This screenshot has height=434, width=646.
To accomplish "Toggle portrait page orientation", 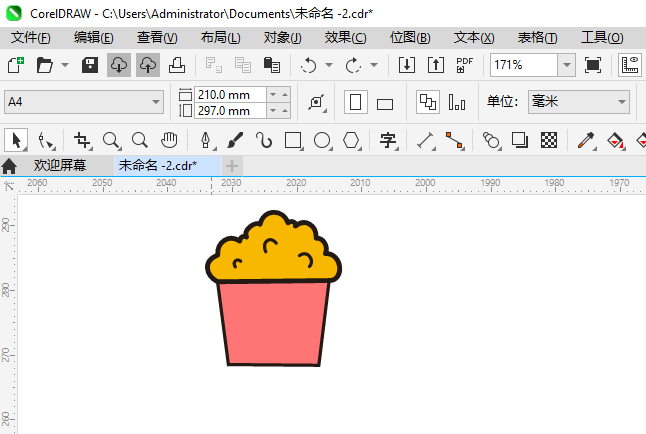I will pyautogui.click(x=355, y=102).
